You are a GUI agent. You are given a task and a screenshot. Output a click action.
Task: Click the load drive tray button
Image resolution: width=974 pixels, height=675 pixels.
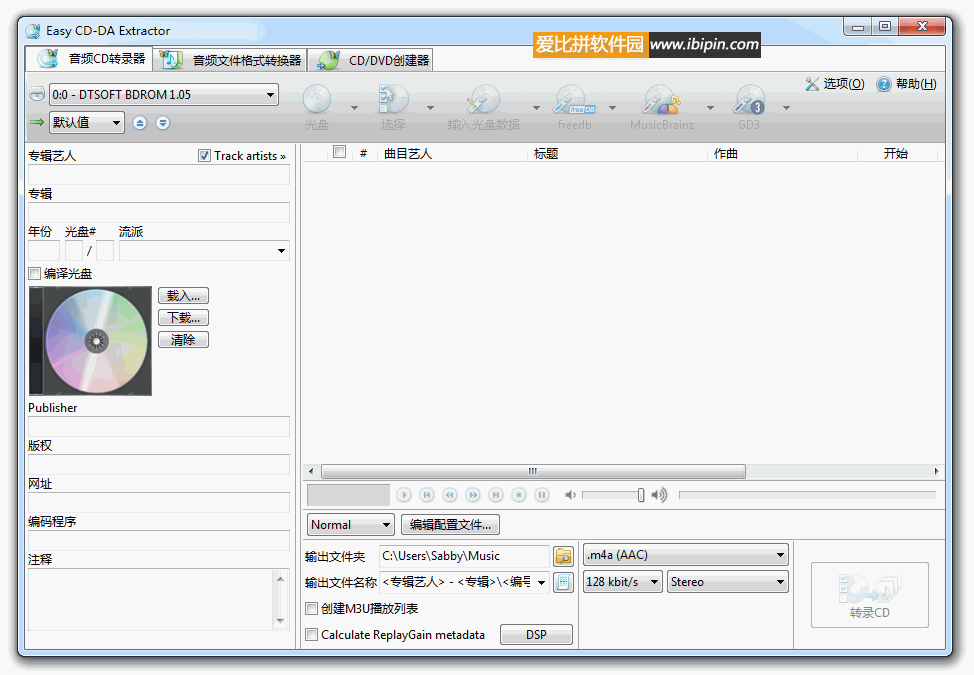[163, 123]
